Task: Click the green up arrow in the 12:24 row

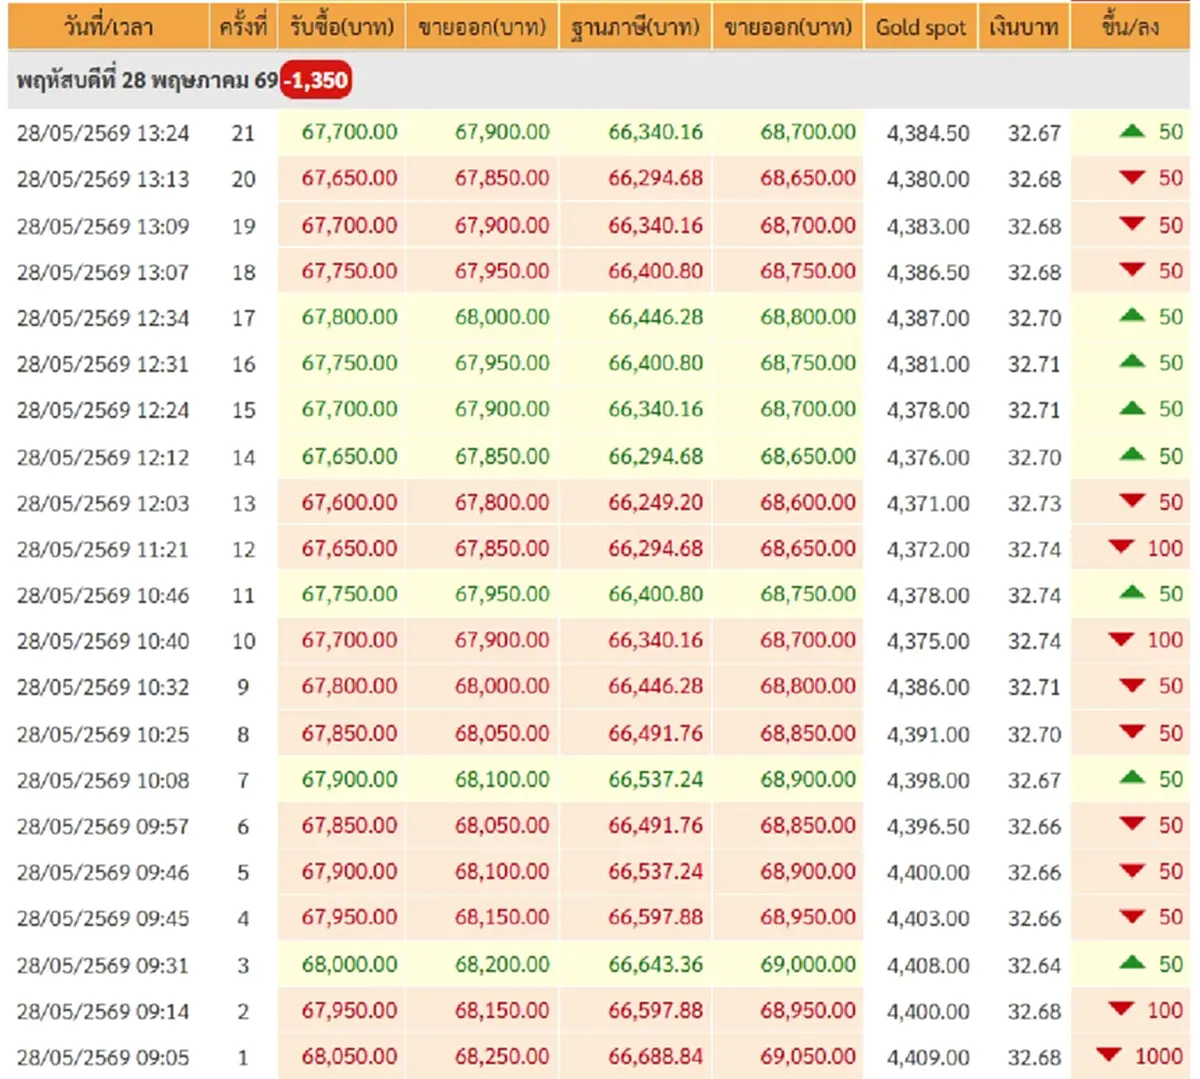Action: tap(1132, 408)
